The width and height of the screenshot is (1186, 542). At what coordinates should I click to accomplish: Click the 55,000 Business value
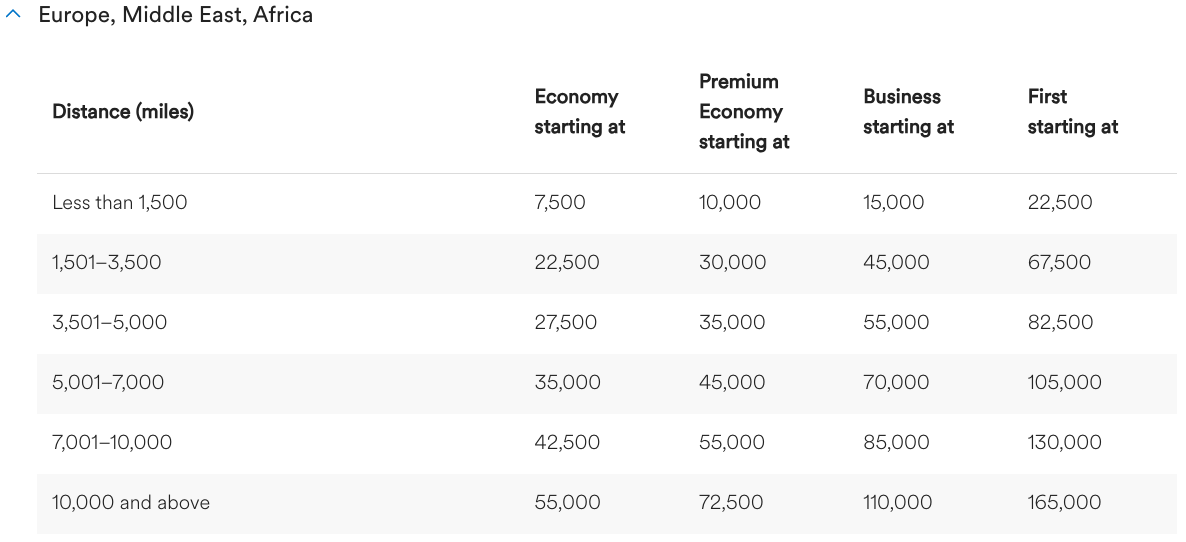(x=896, y=323)
